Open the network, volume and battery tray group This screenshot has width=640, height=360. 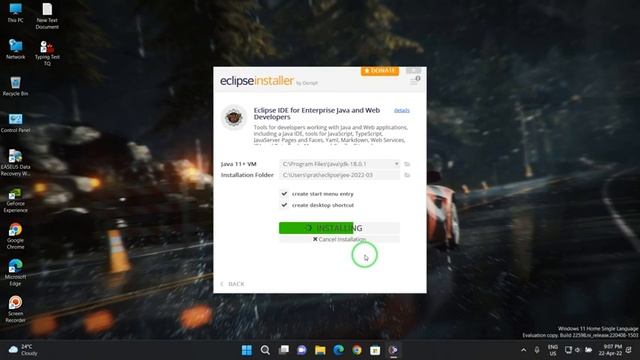(578, 350)
